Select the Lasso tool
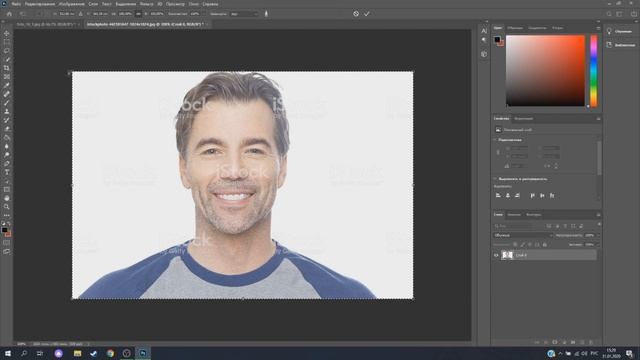The width and height of the screenshot is (640, 360). [x=7, y=51]
